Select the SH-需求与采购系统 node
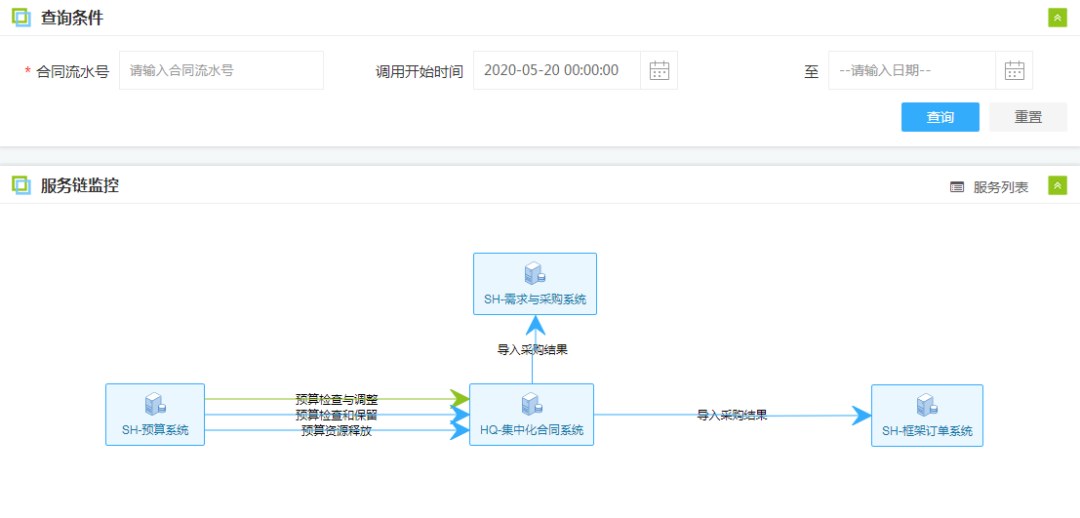 point(534,284)
